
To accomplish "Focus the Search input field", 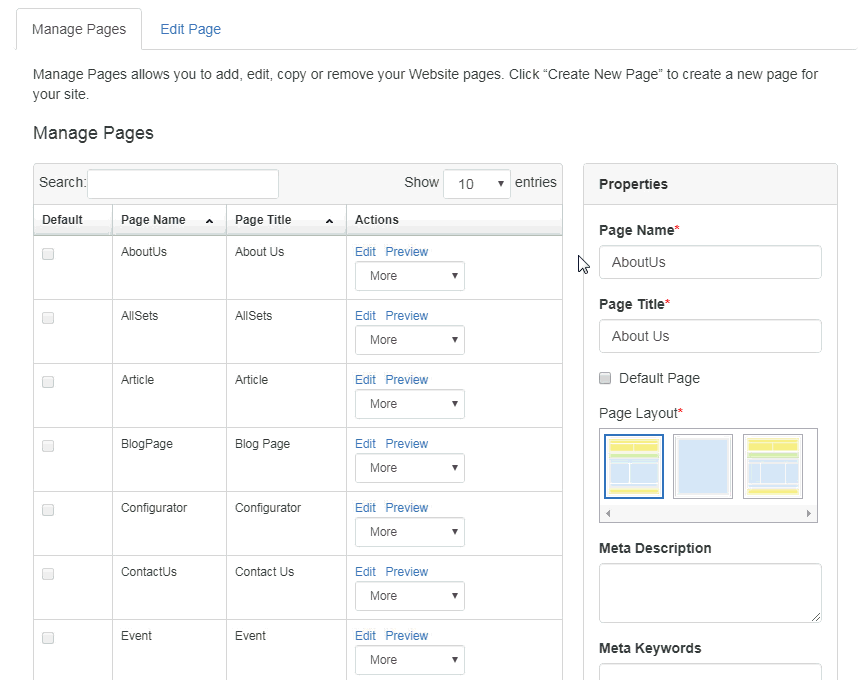I will (x=183, y=184).
